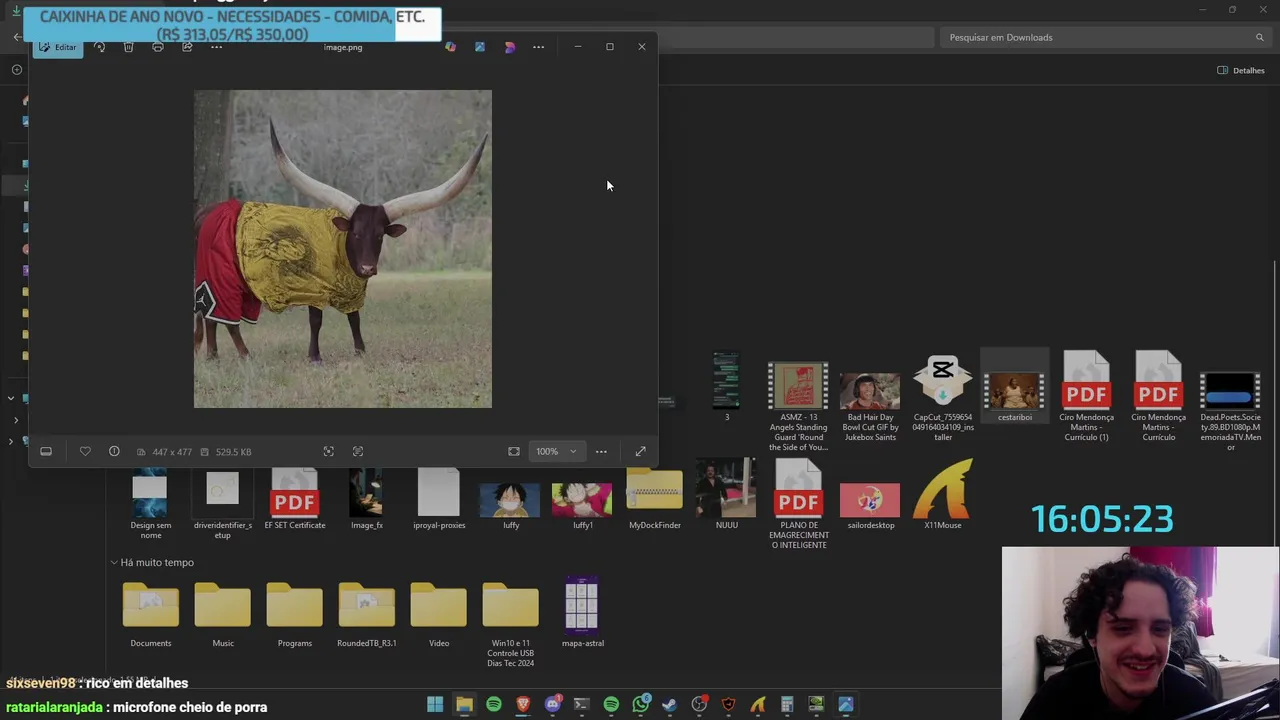Fit image to window in Photos
1280x720 pixels.
pos(514,452)
